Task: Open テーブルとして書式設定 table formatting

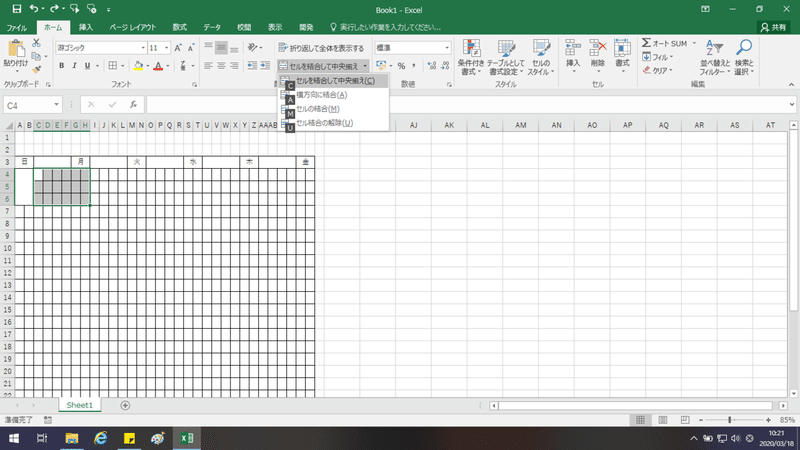Action: click(506, 58)
